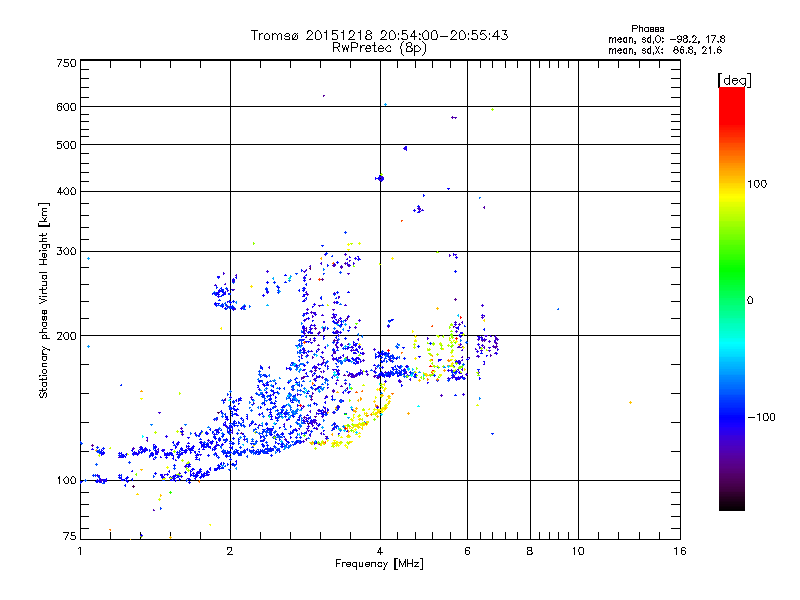Click the 'mean, sd,X: 86.8, 21.6' line
The height and width of the screenshot is (600, 800).
(x=665, y=50)
